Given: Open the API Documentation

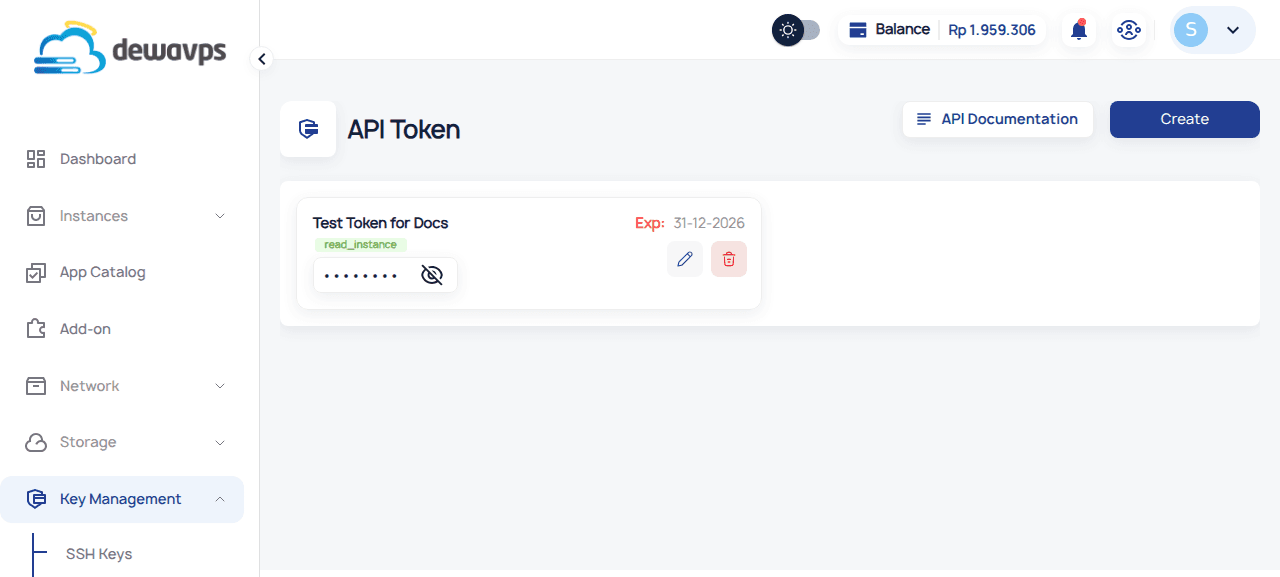Looking at the screenshot, I should click(x=997, y=119).
